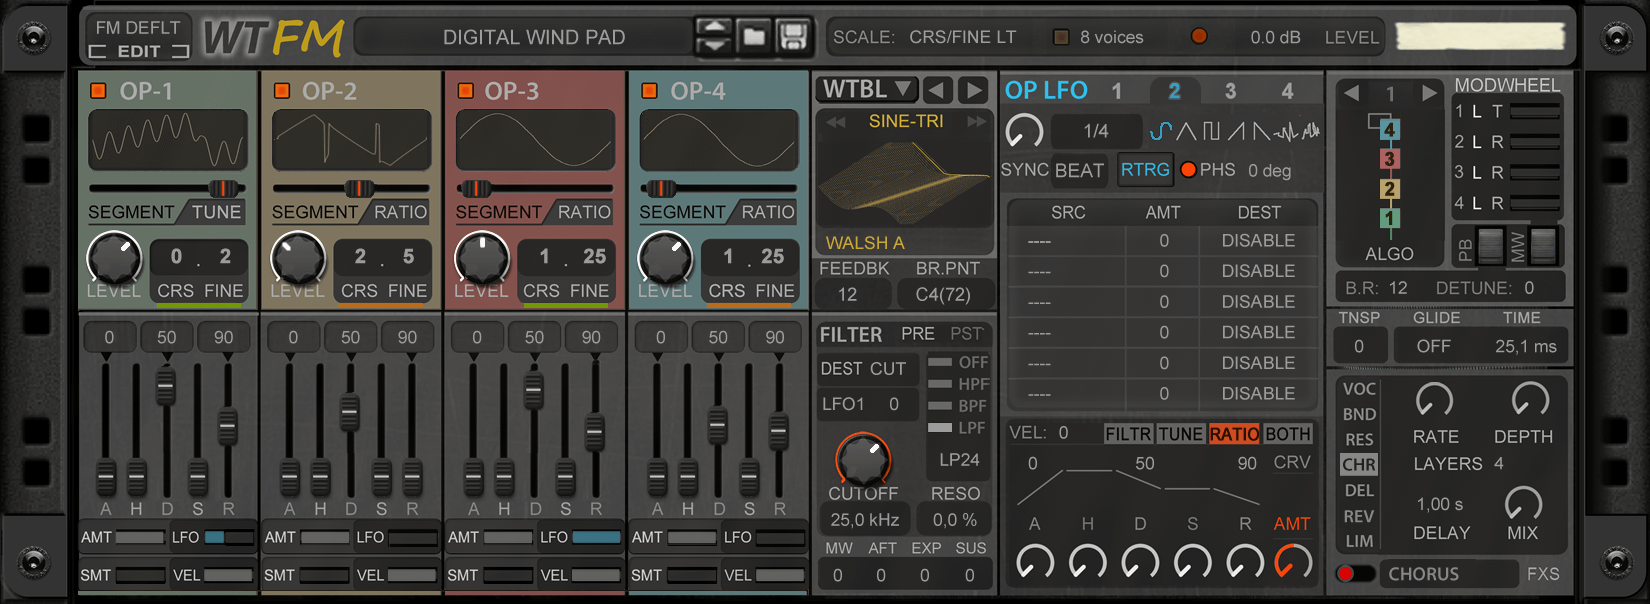Select the ramp-up saw LFO waveform
Screen dimensions: 1650x604
(1237, 131)
